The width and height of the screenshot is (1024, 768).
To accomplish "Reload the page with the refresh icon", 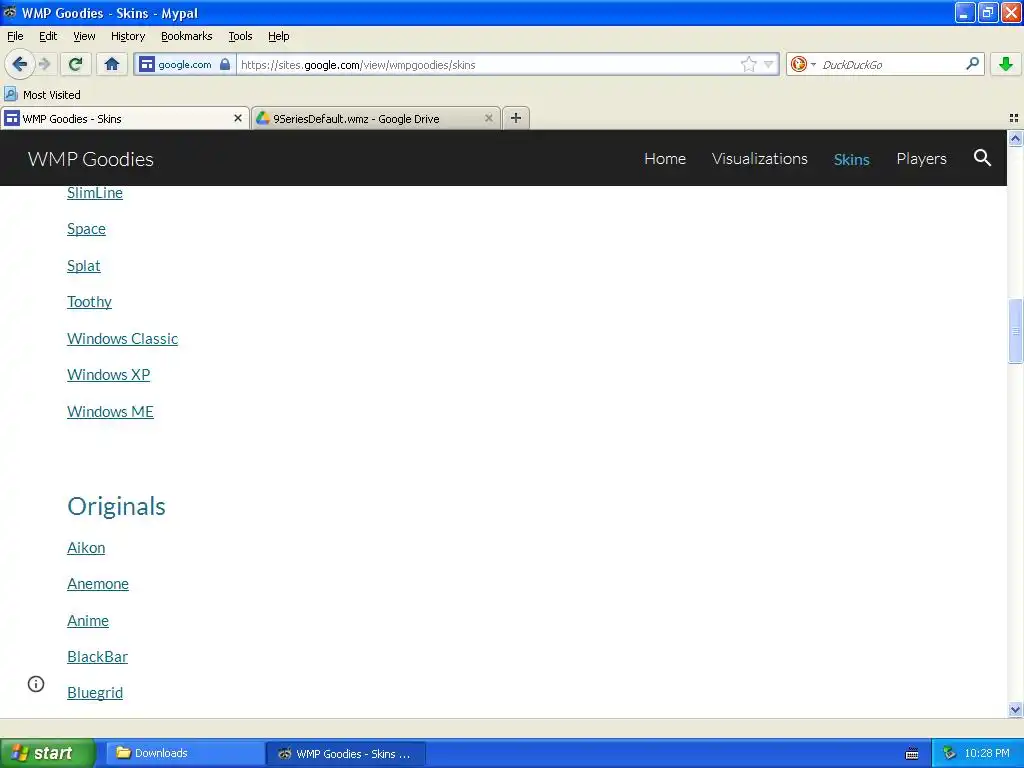I will (76, 64).
